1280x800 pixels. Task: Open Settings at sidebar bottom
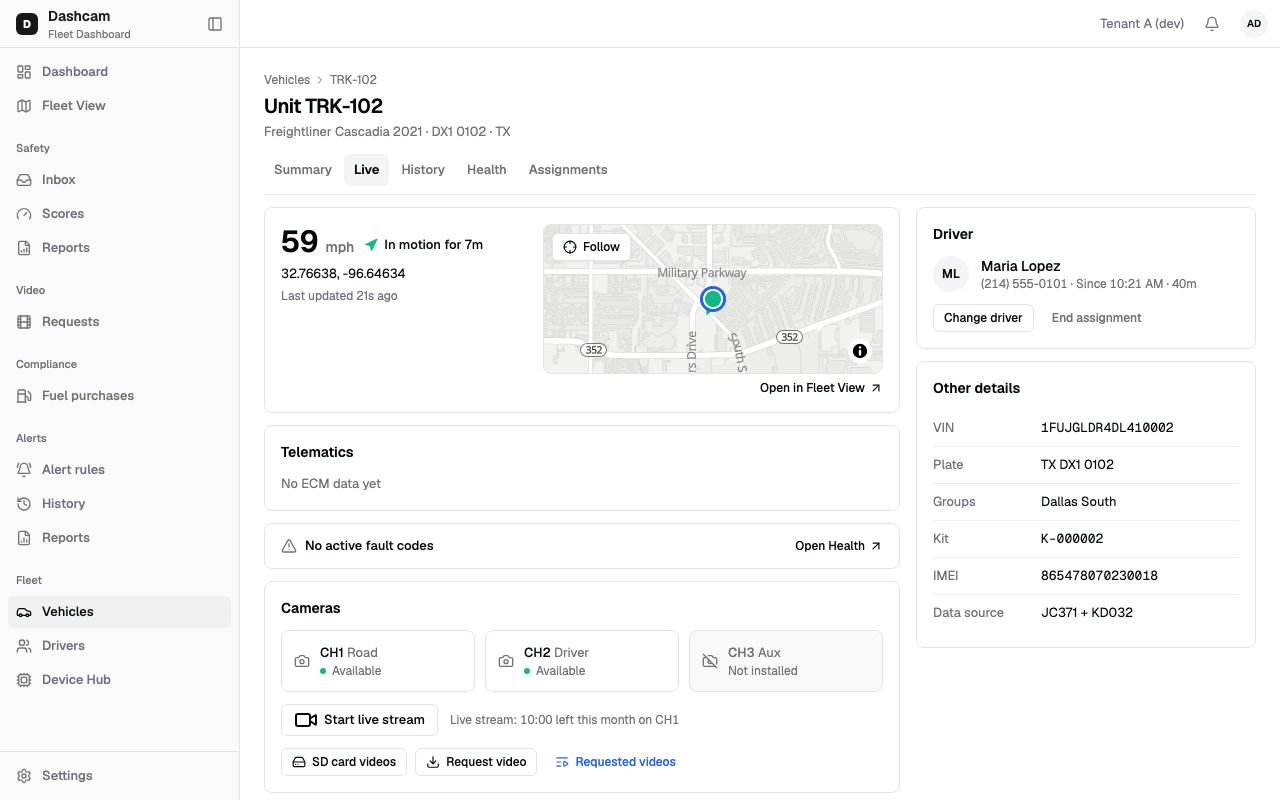pos(119,776)
